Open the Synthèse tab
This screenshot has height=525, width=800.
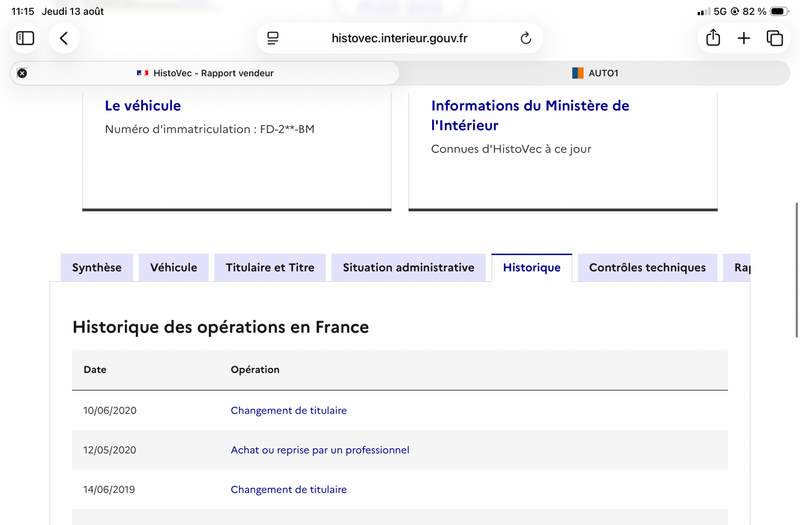97,267
